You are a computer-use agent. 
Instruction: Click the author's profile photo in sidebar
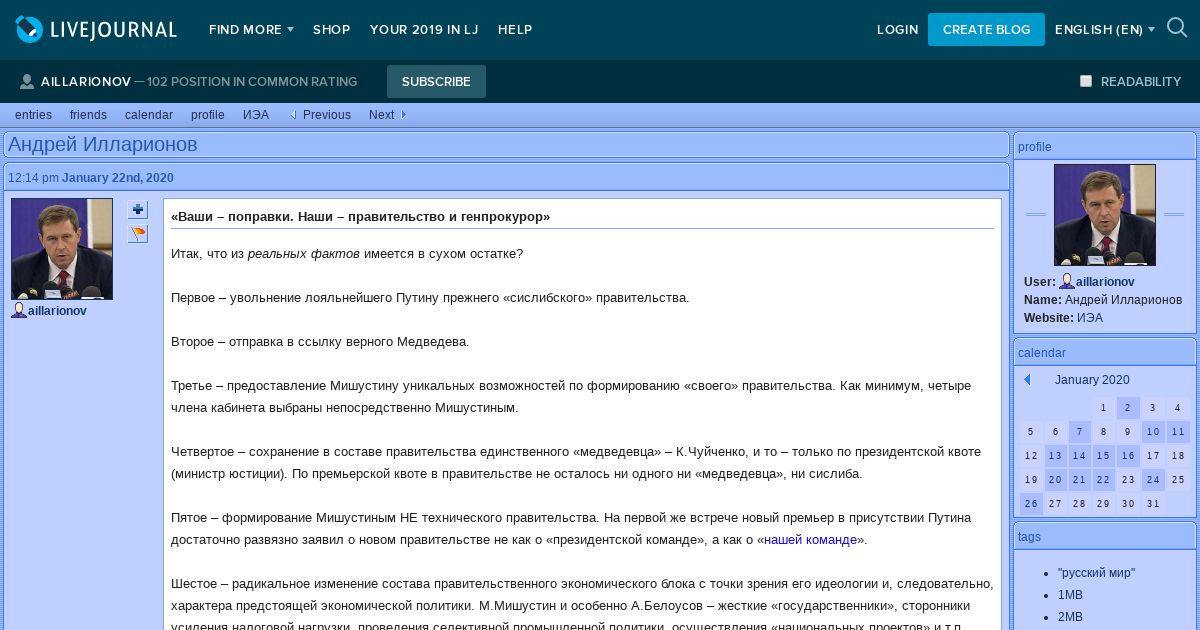(x=1104, y=215)
